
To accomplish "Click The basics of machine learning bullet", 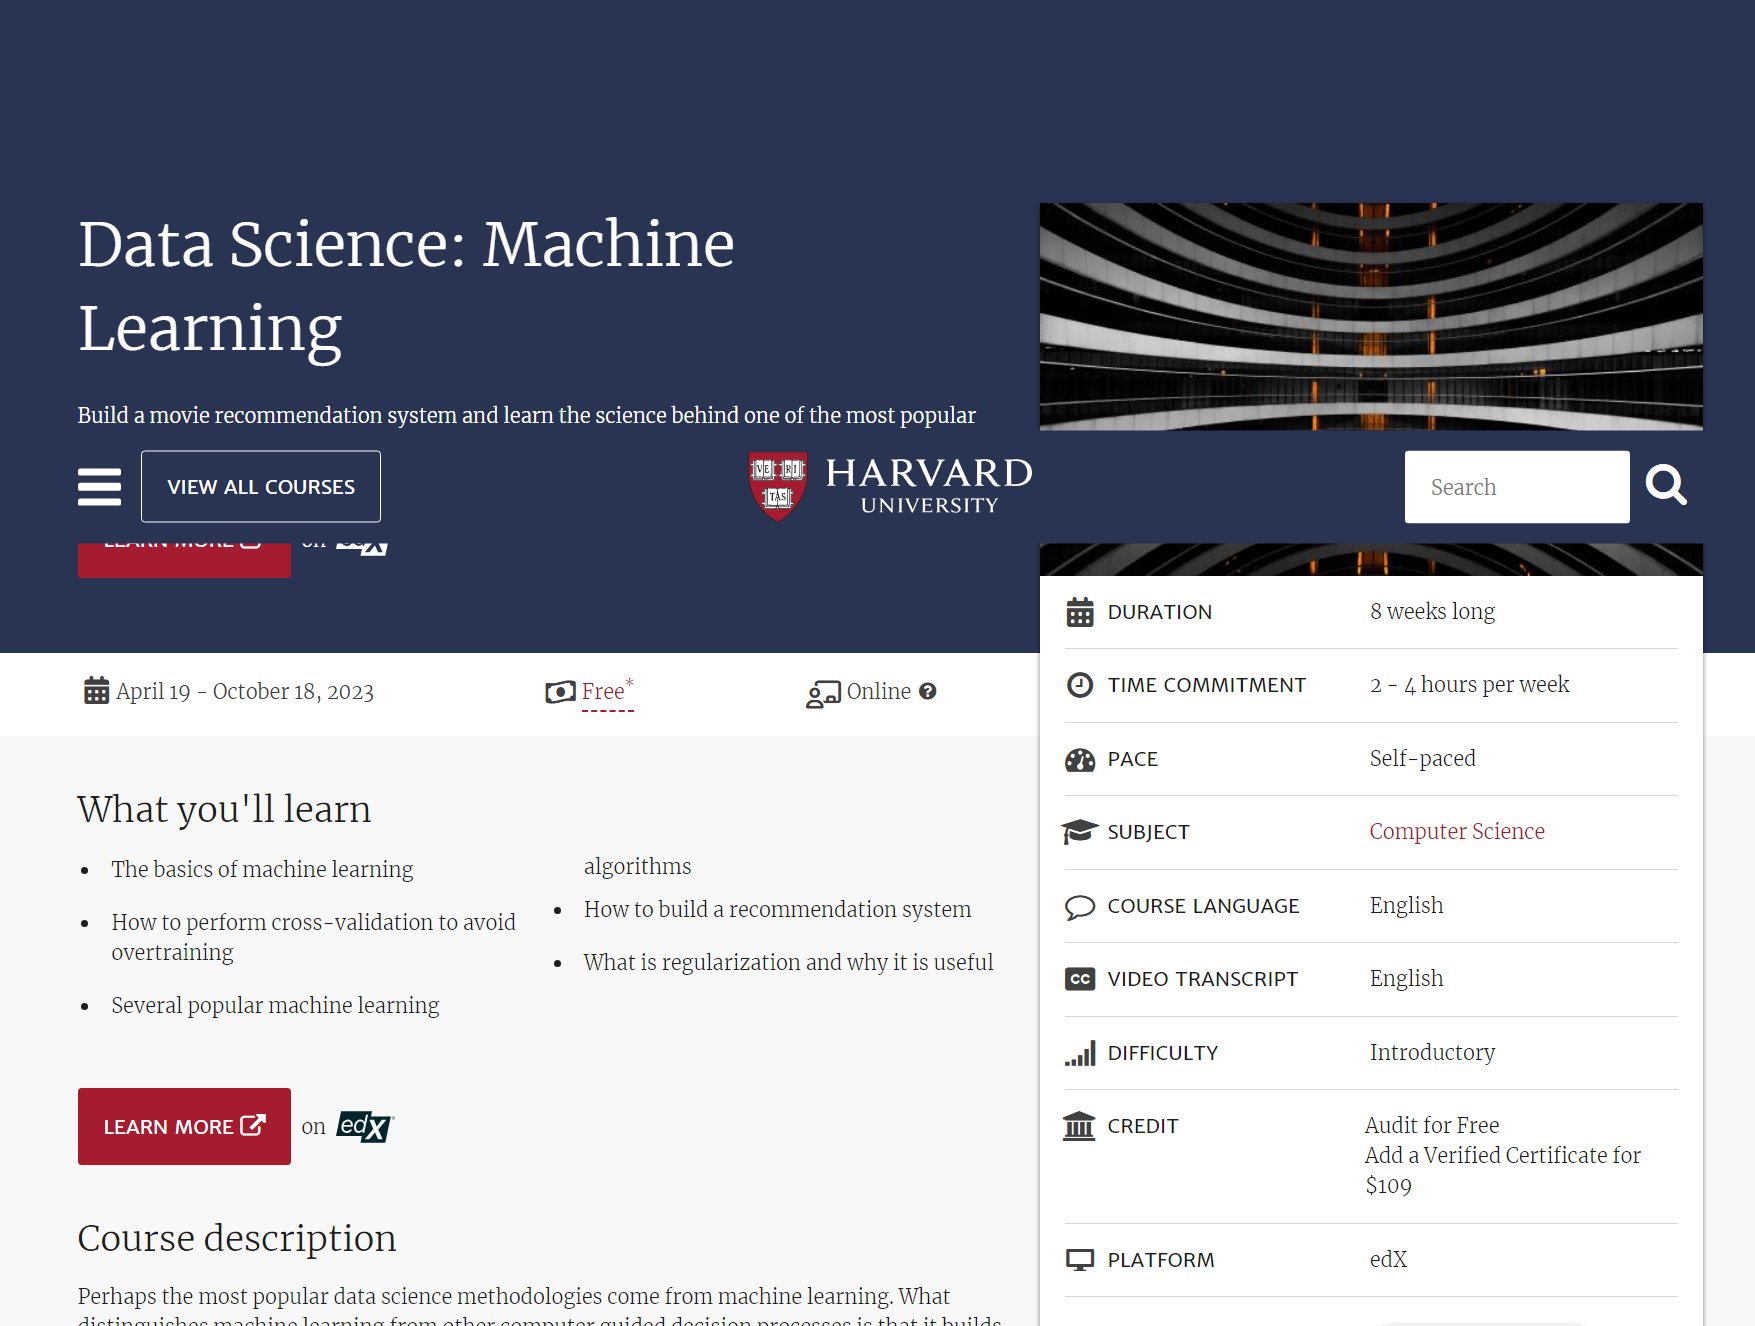I will pos(262,869).
